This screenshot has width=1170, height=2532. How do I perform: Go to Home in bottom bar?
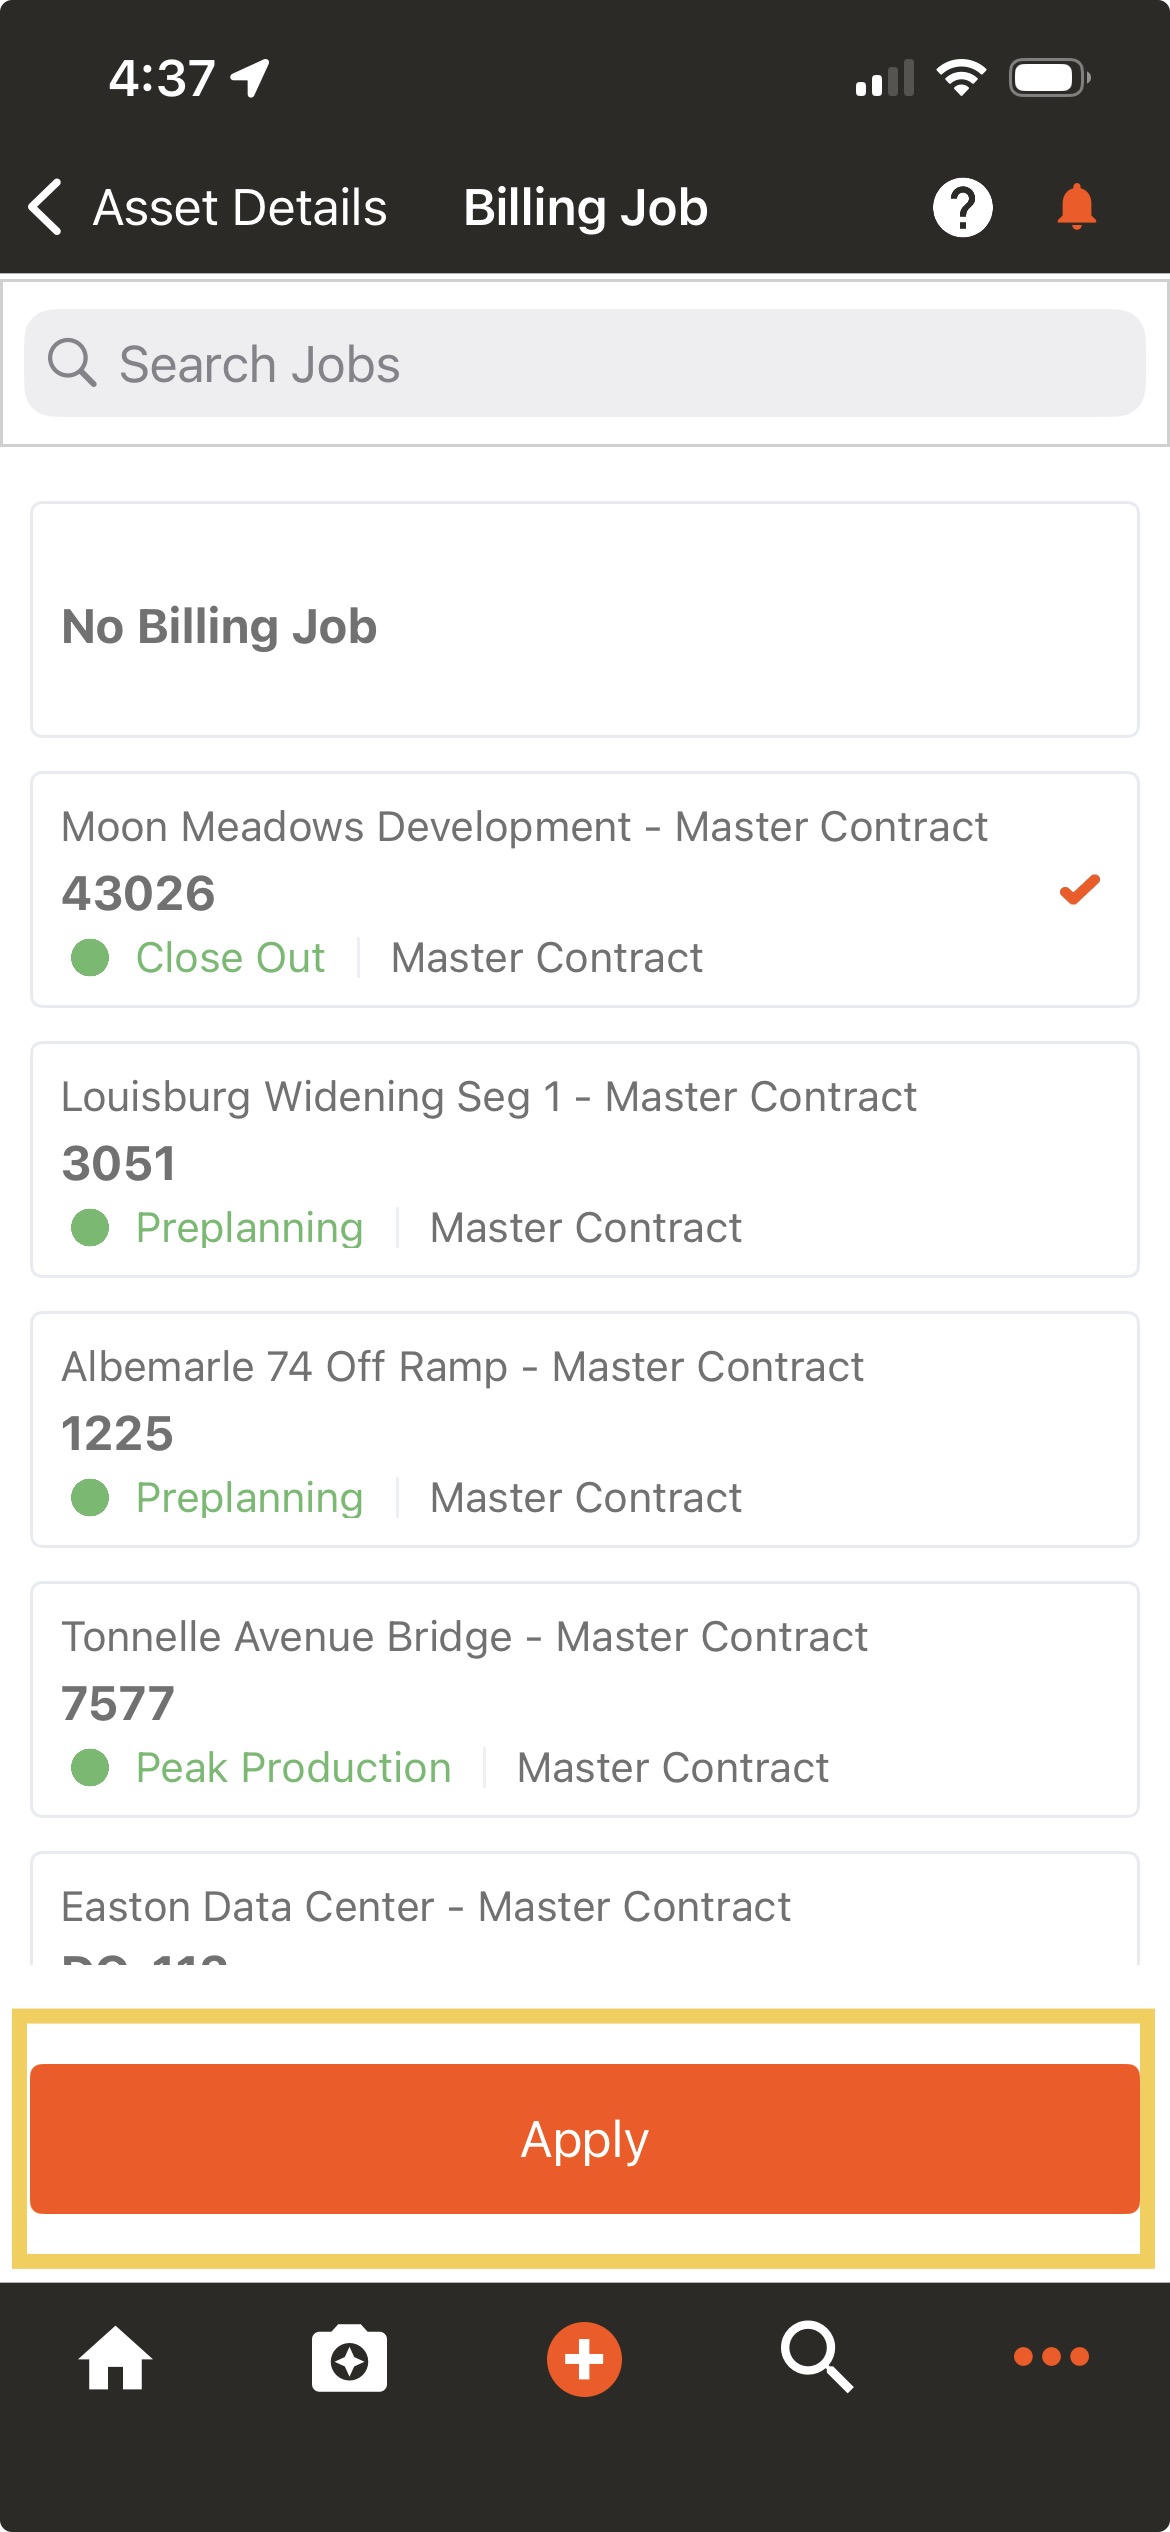(115, 2357)
